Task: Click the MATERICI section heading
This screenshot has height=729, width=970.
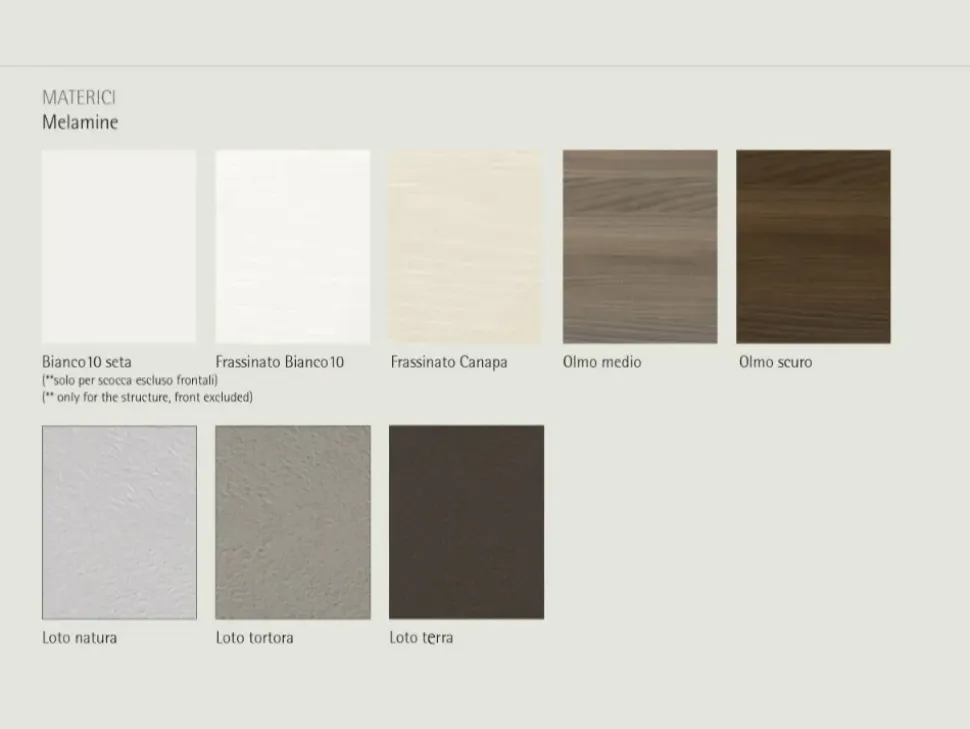Action: (79, 97)
